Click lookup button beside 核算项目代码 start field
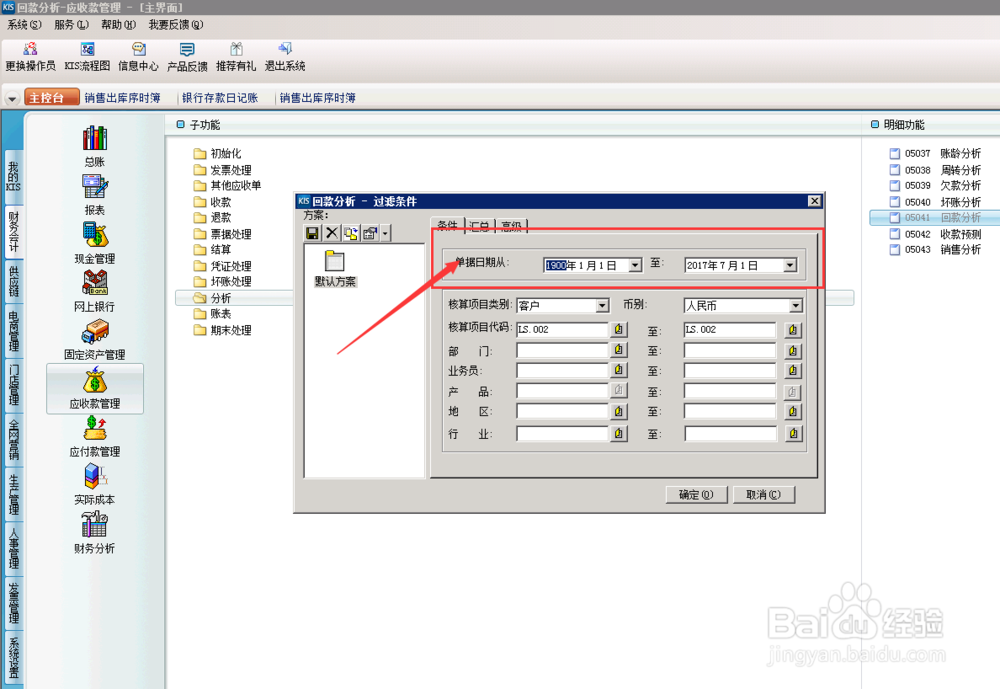Screen dimensions: 1000x689 click(x=619, y=329)
